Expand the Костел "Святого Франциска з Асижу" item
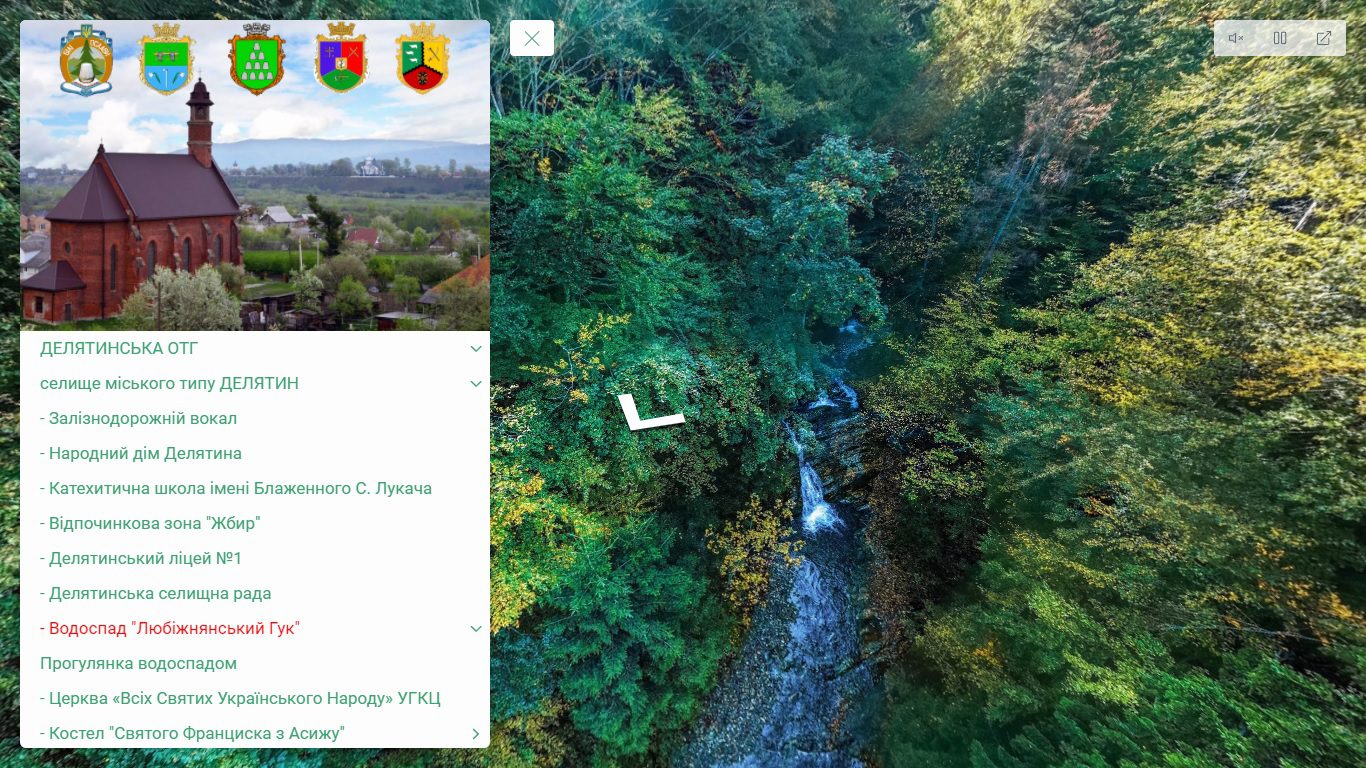Viewport: 1366px width, 768px height. pyautogui.click(x=476, y=734)
